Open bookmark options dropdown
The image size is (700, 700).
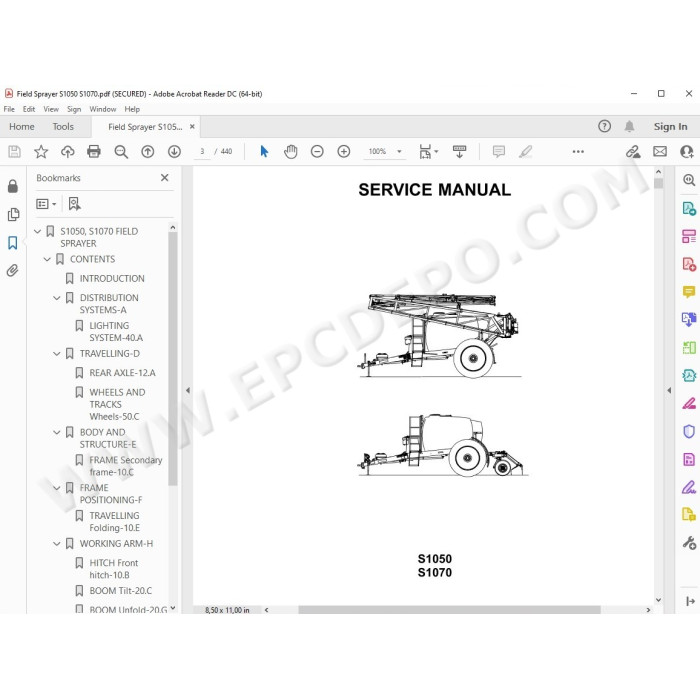click(x=46, y=204)
